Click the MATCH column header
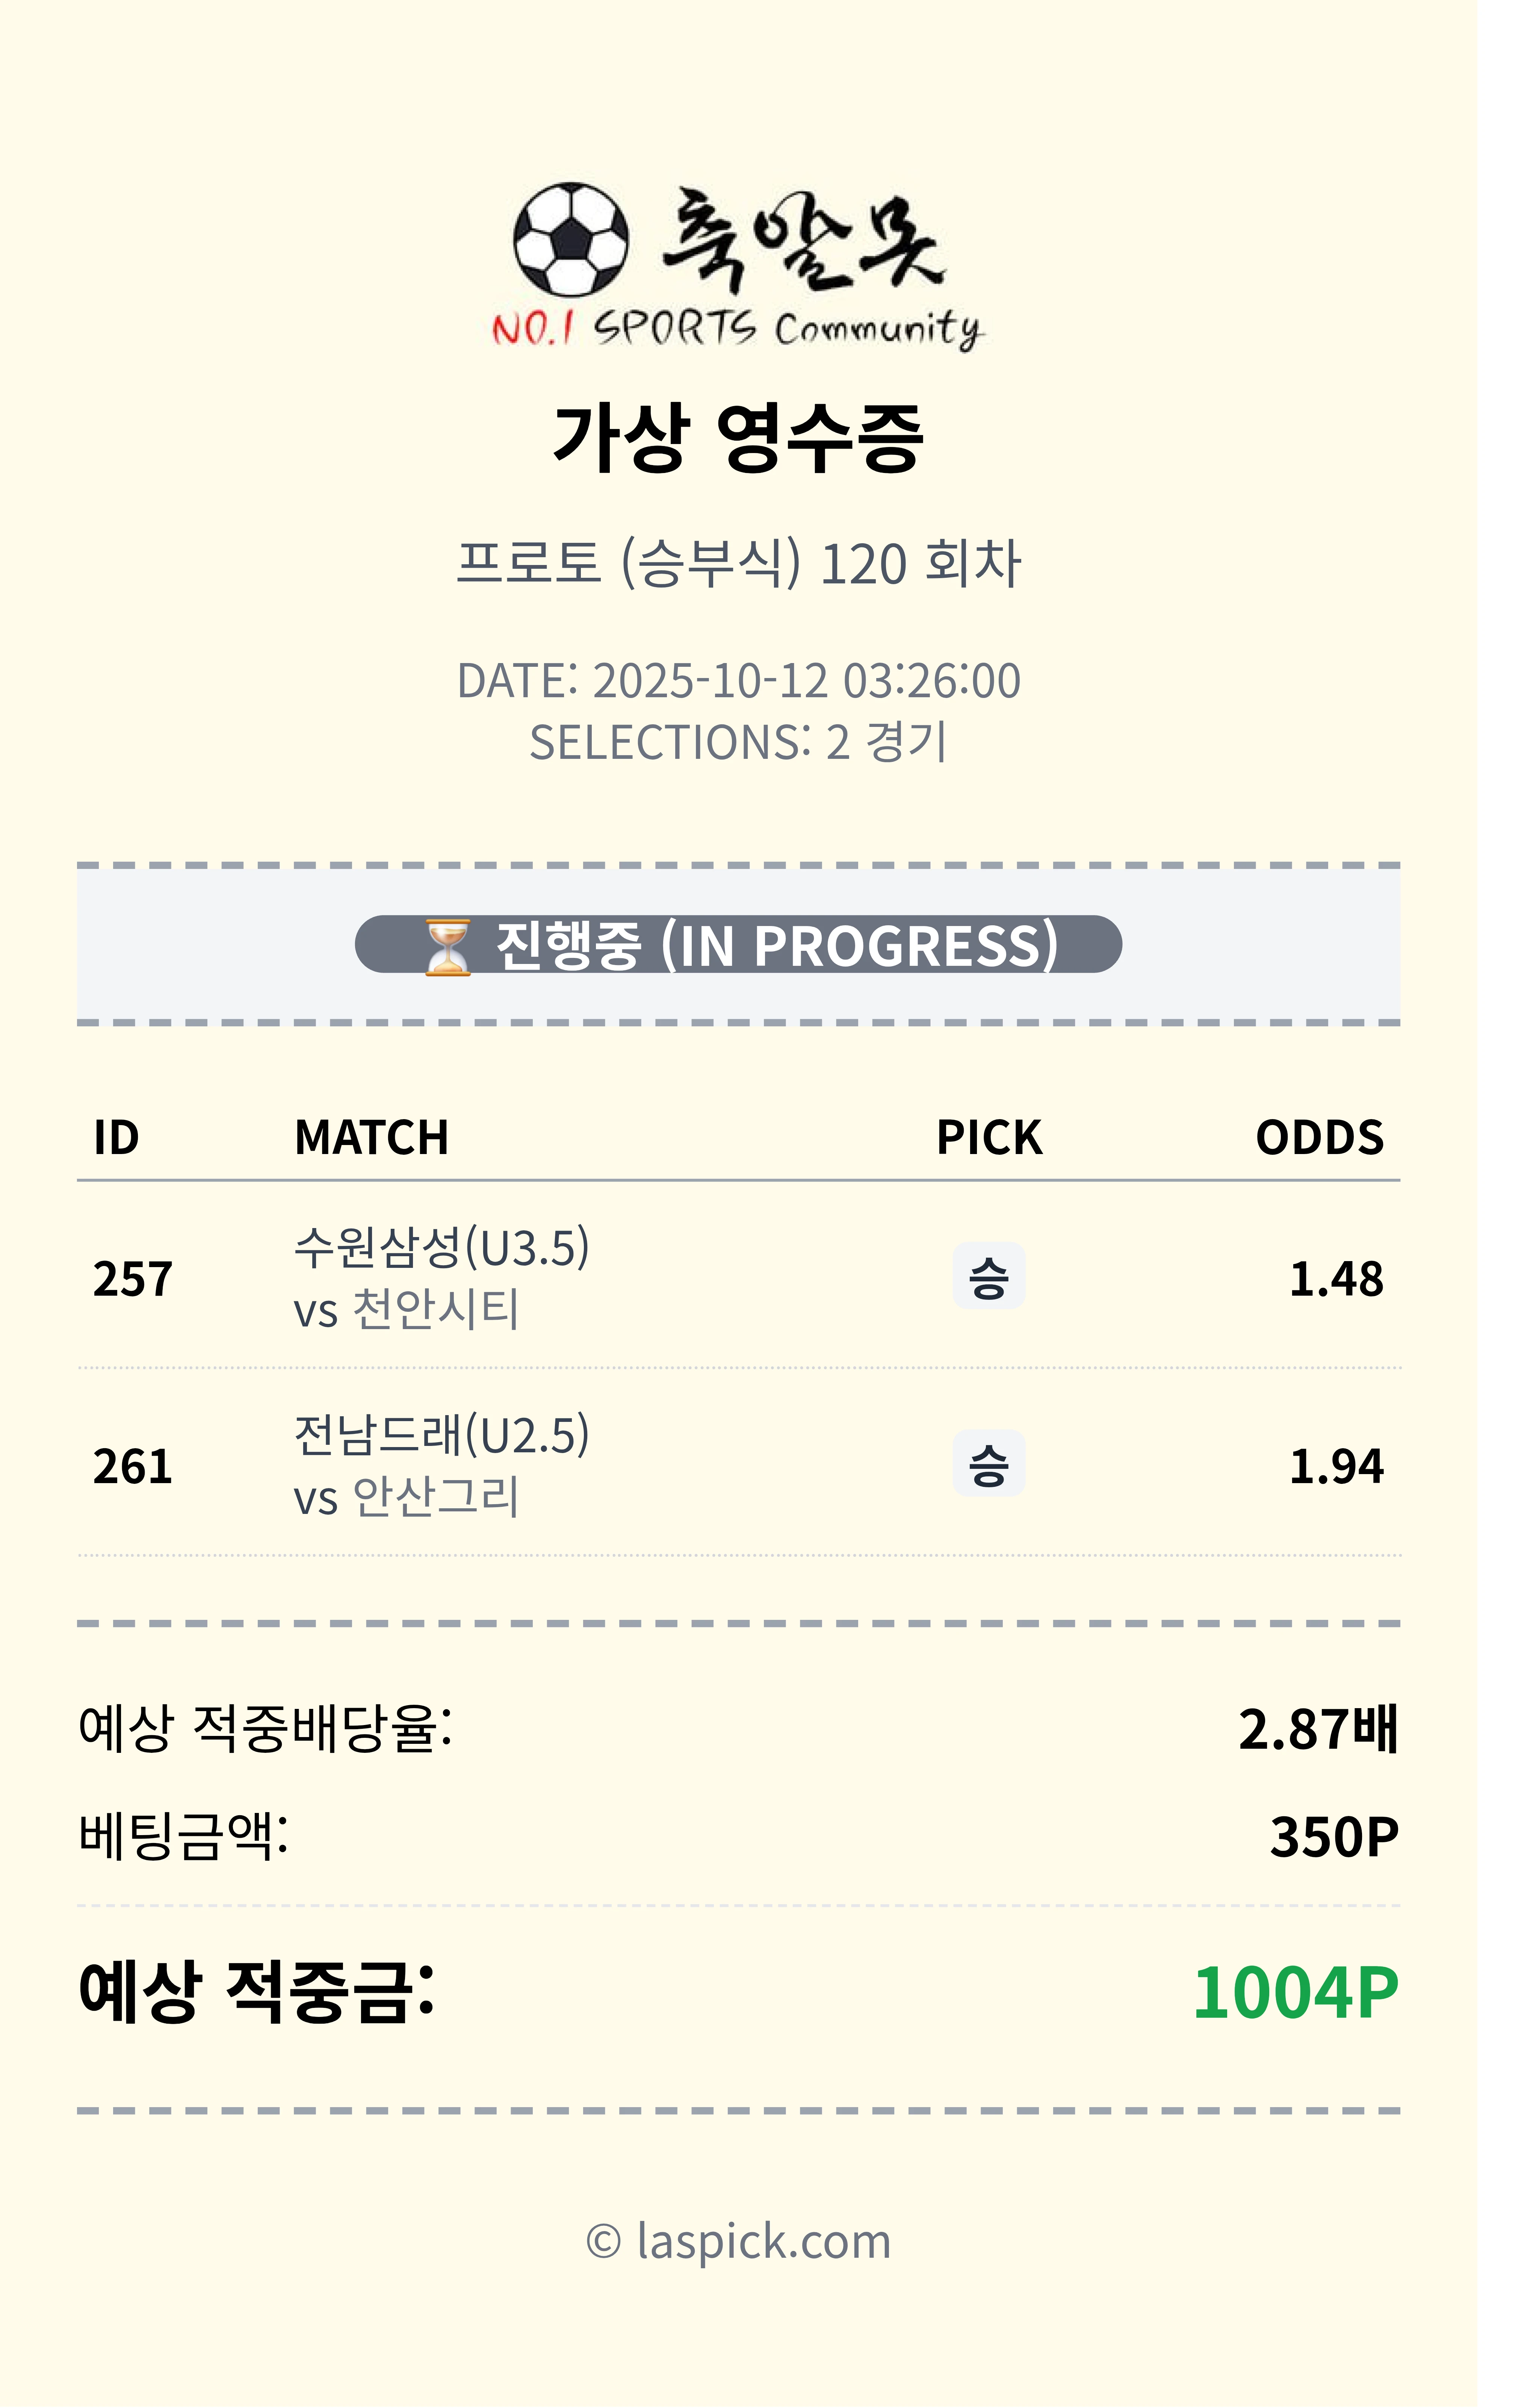The width and height of the screenshot is (1539, 2408). 371,1138
